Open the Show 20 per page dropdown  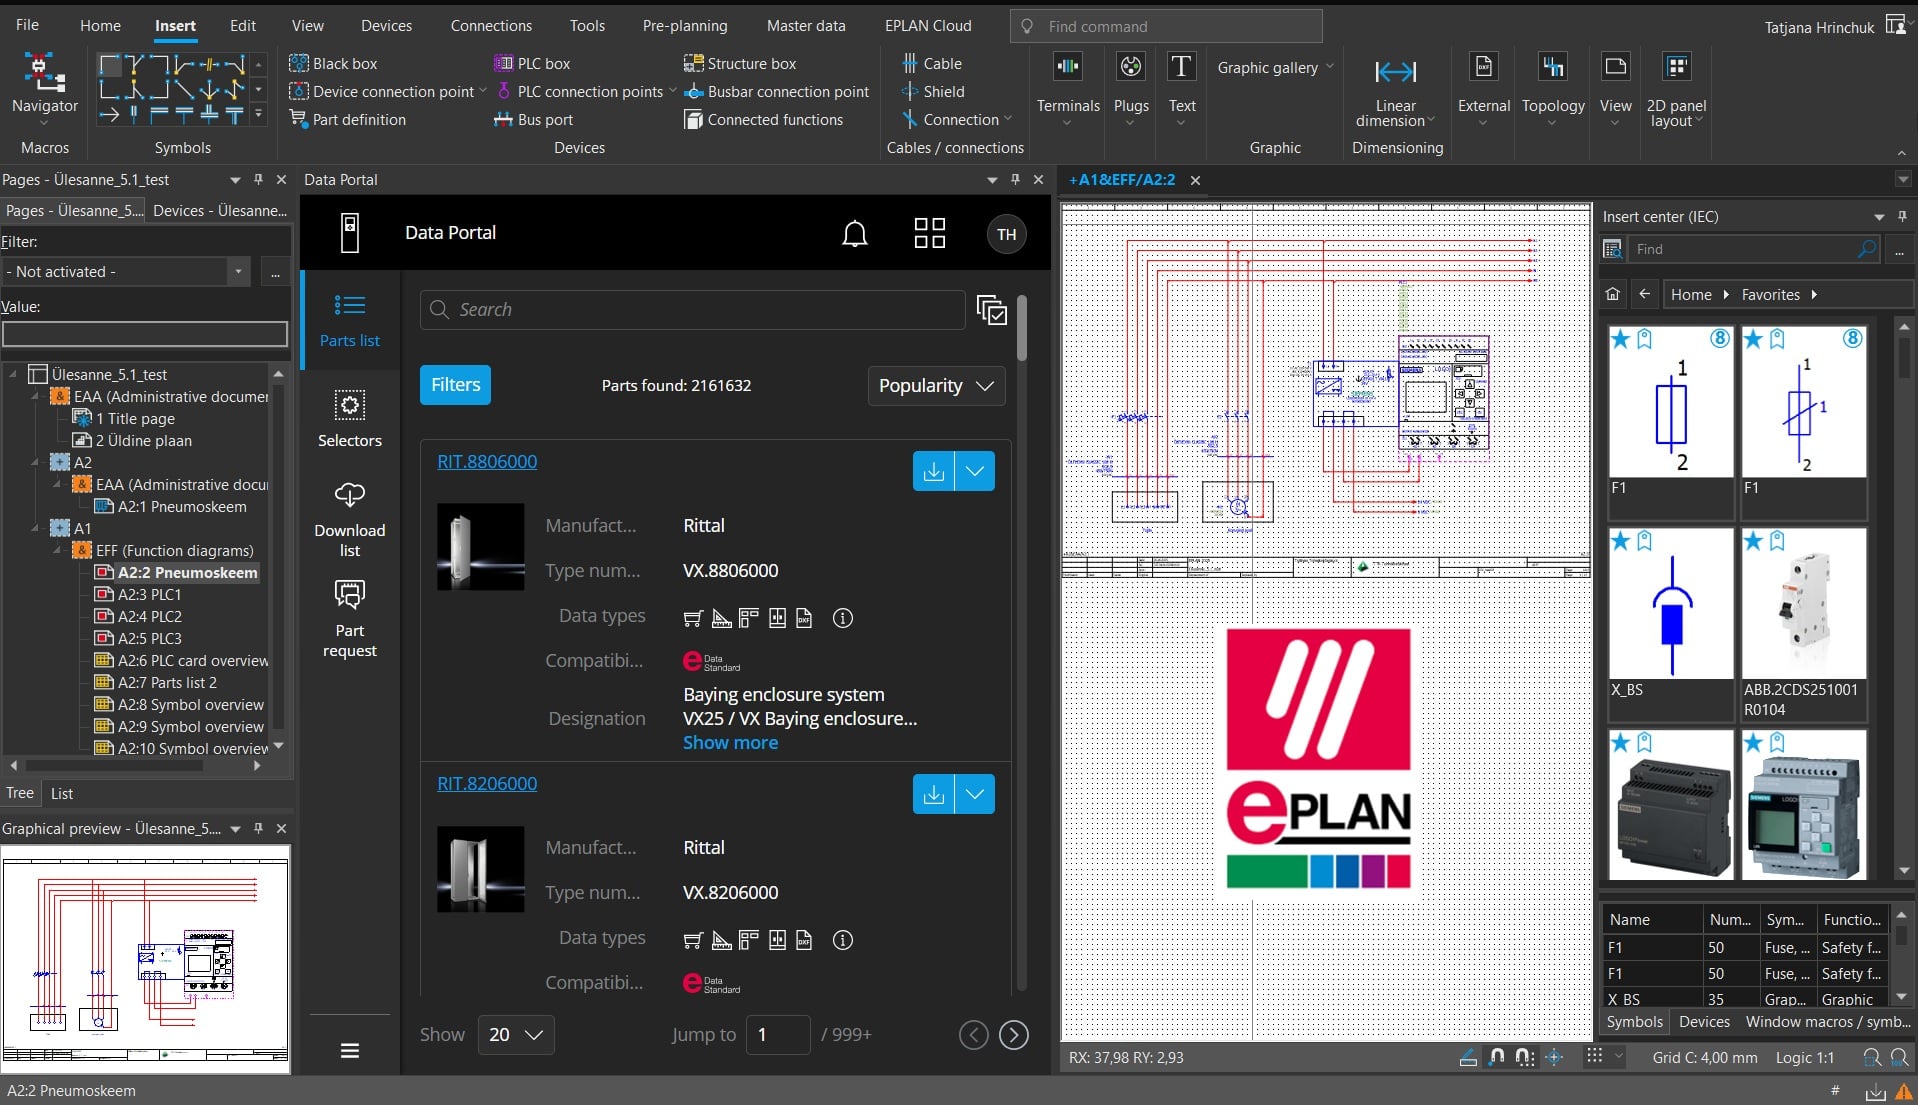coord(516,1034)
